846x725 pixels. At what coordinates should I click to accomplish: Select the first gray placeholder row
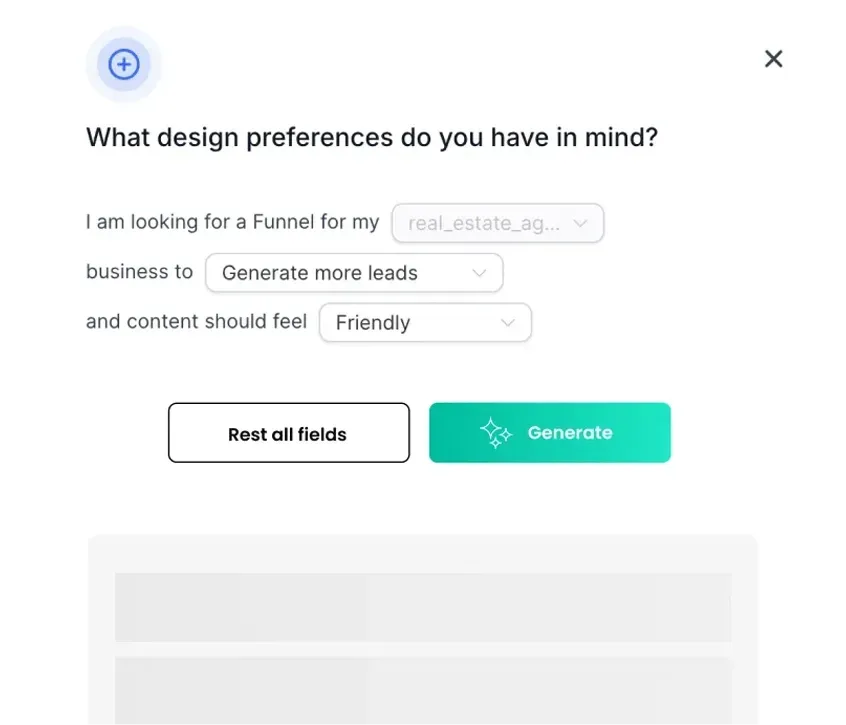[x=423, y=607]
